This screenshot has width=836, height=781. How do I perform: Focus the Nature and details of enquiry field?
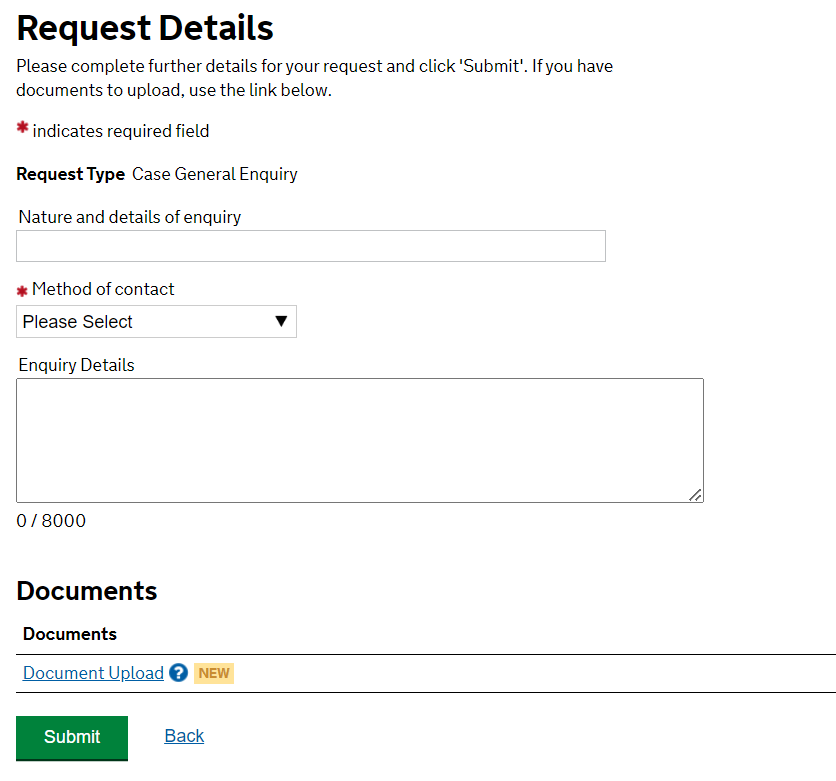point(310,246)
